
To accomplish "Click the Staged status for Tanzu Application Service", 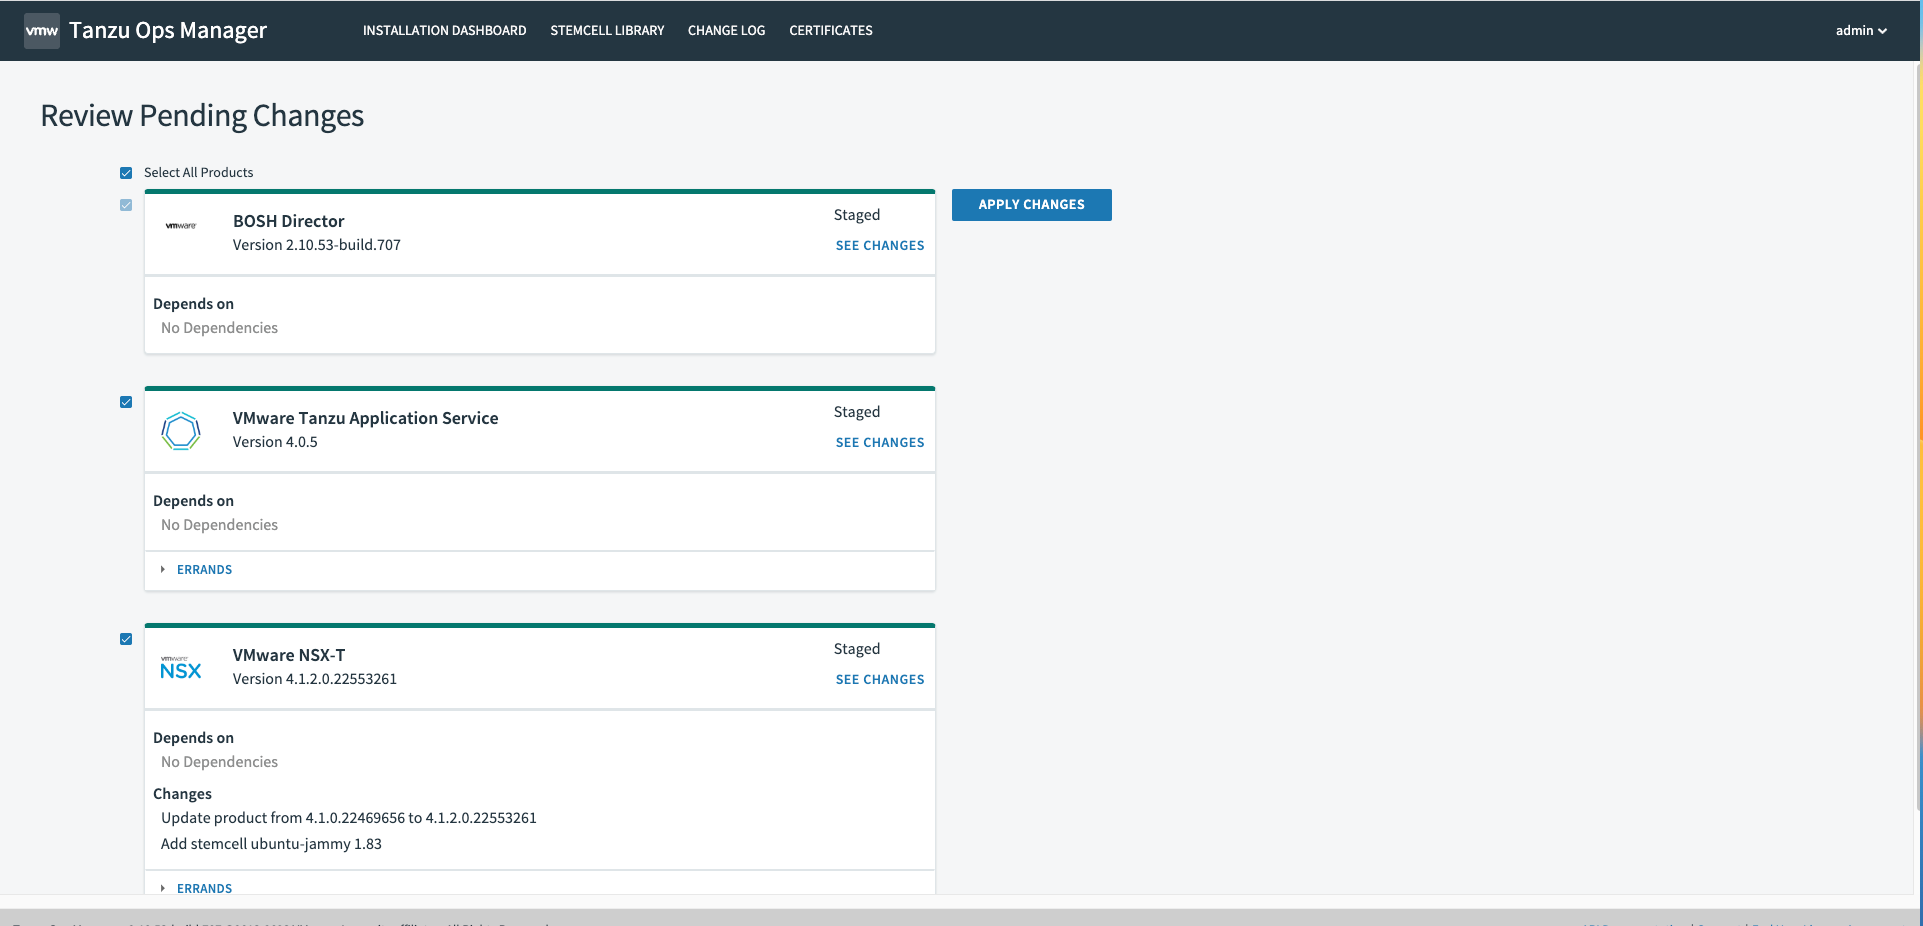I will pyautogui.click(x=857, y=412).
